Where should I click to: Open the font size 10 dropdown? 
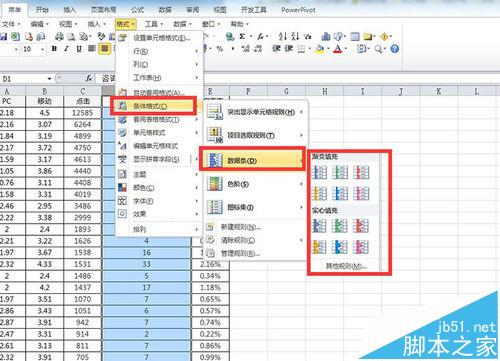pos(43,49)
